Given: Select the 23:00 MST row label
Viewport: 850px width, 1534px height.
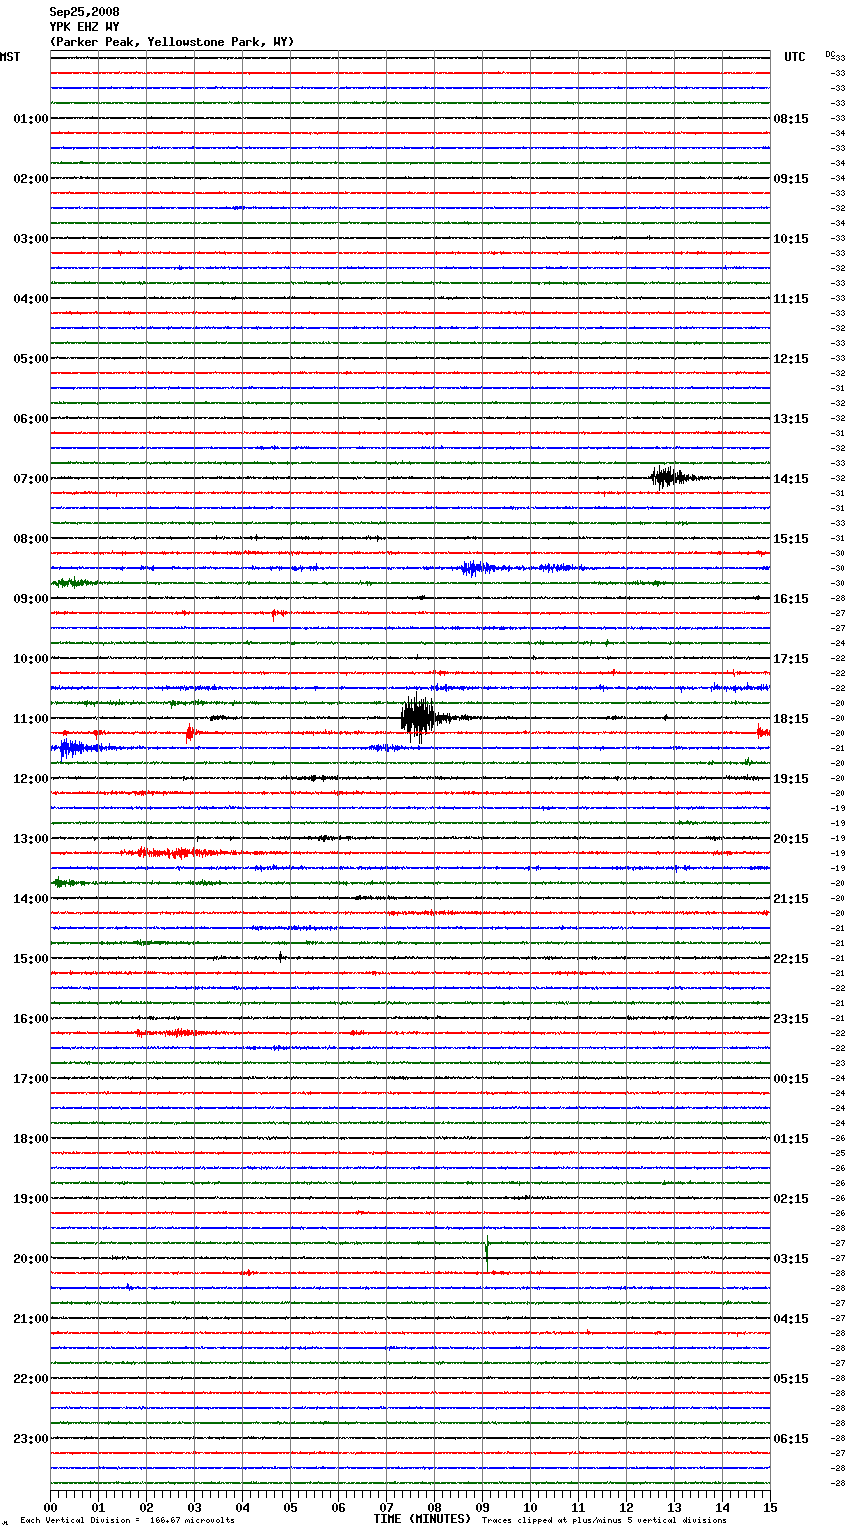Looking at the screenshot, I should [30, 1439].
